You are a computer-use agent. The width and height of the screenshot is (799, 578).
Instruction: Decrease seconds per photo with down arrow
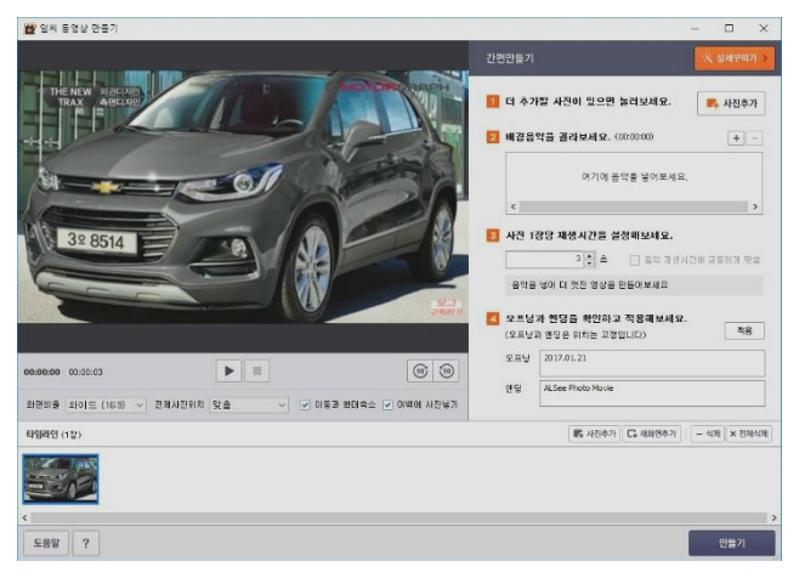point(590,264)
